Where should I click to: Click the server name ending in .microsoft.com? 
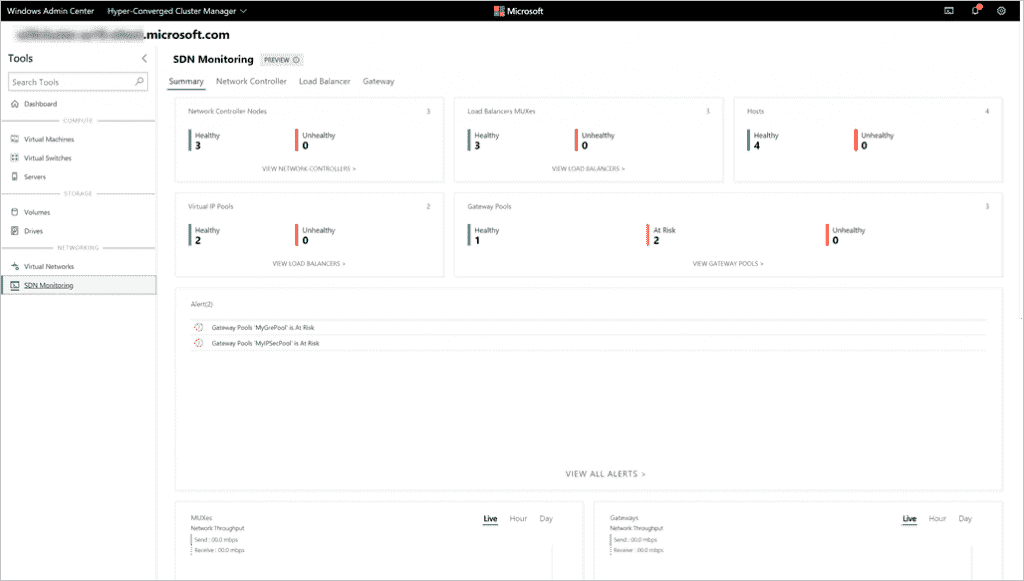123,35
